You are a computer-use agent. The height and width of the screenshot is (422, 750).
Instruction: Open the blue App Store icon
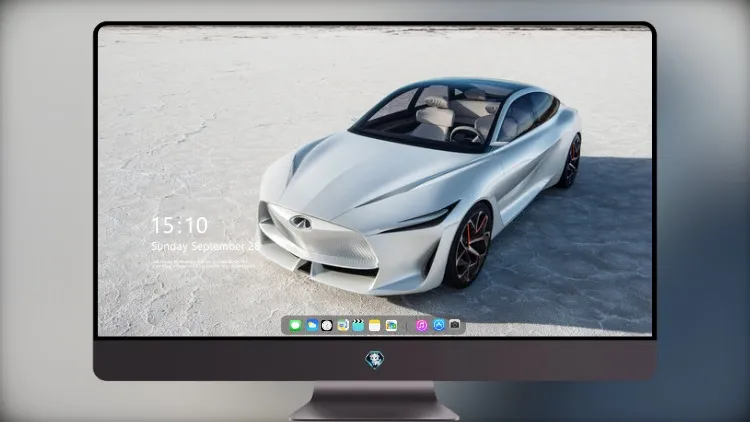pos(439,325)
